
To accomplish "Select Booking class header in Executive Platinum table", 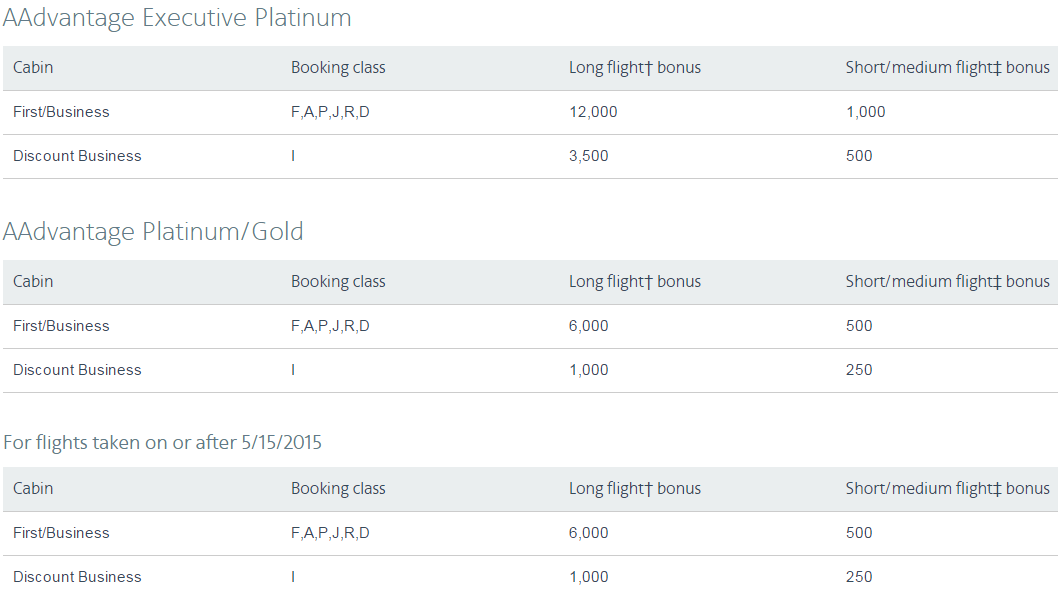I will [338, 67].
